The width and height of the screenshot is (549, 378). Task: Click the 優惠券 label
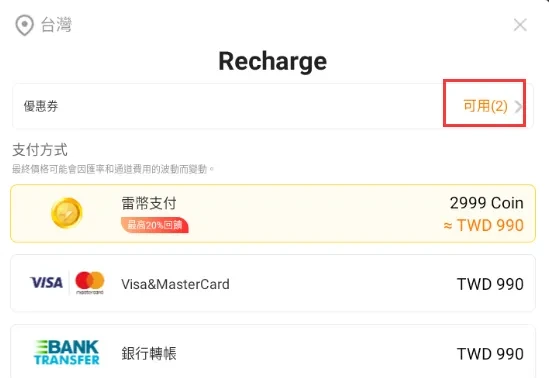41,106
